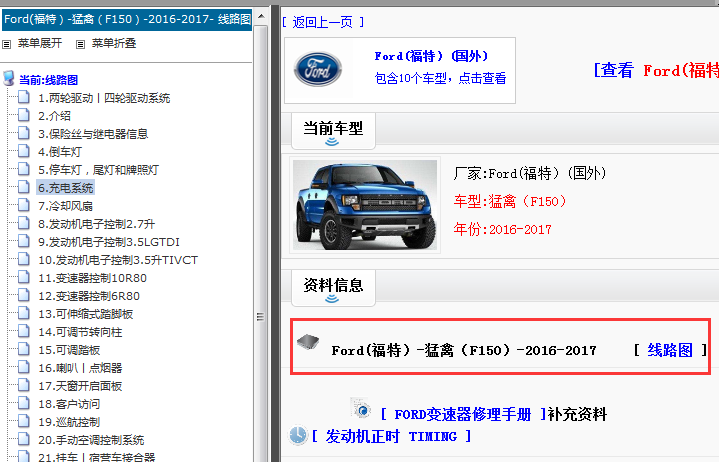The image size is (719, 462).
Task: Open the 线路图 link in the red box
Action: click(670, 350)
